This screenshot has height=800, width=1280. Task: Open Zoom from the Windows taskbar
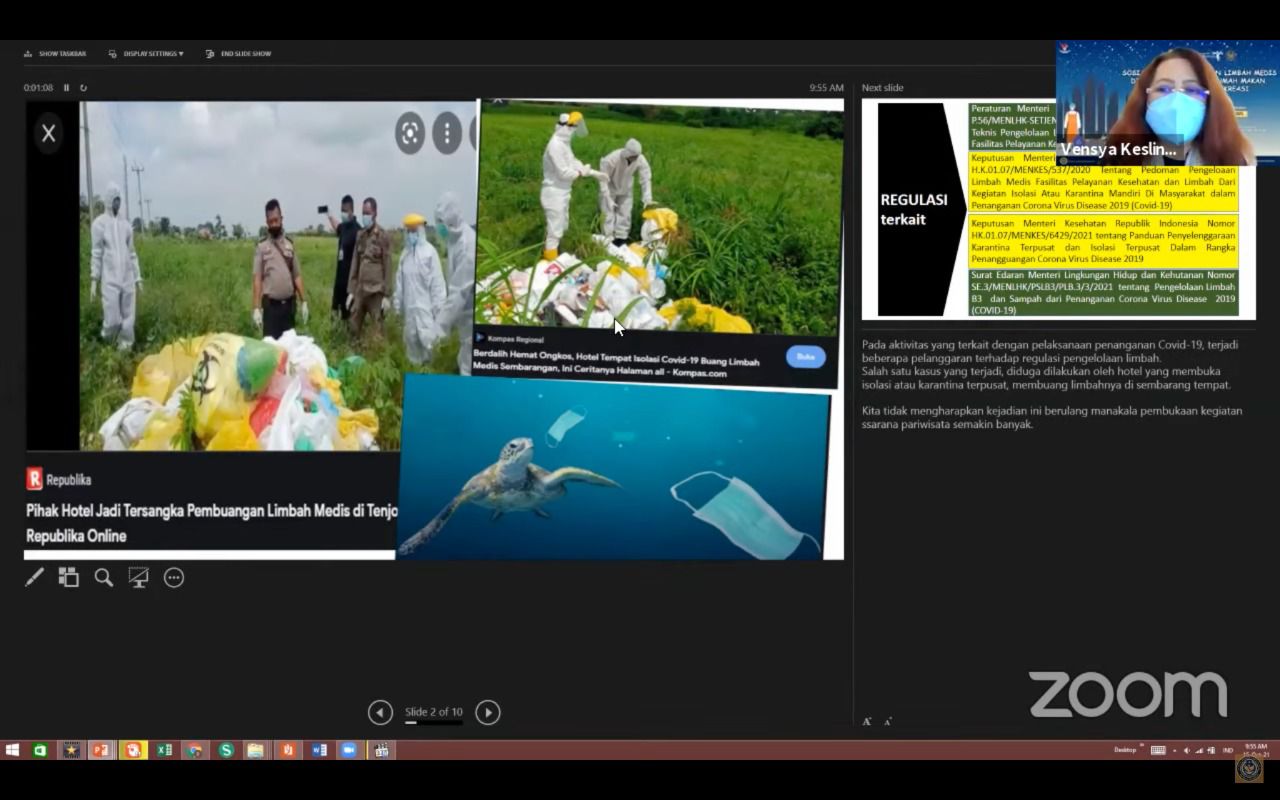point(349,750)
